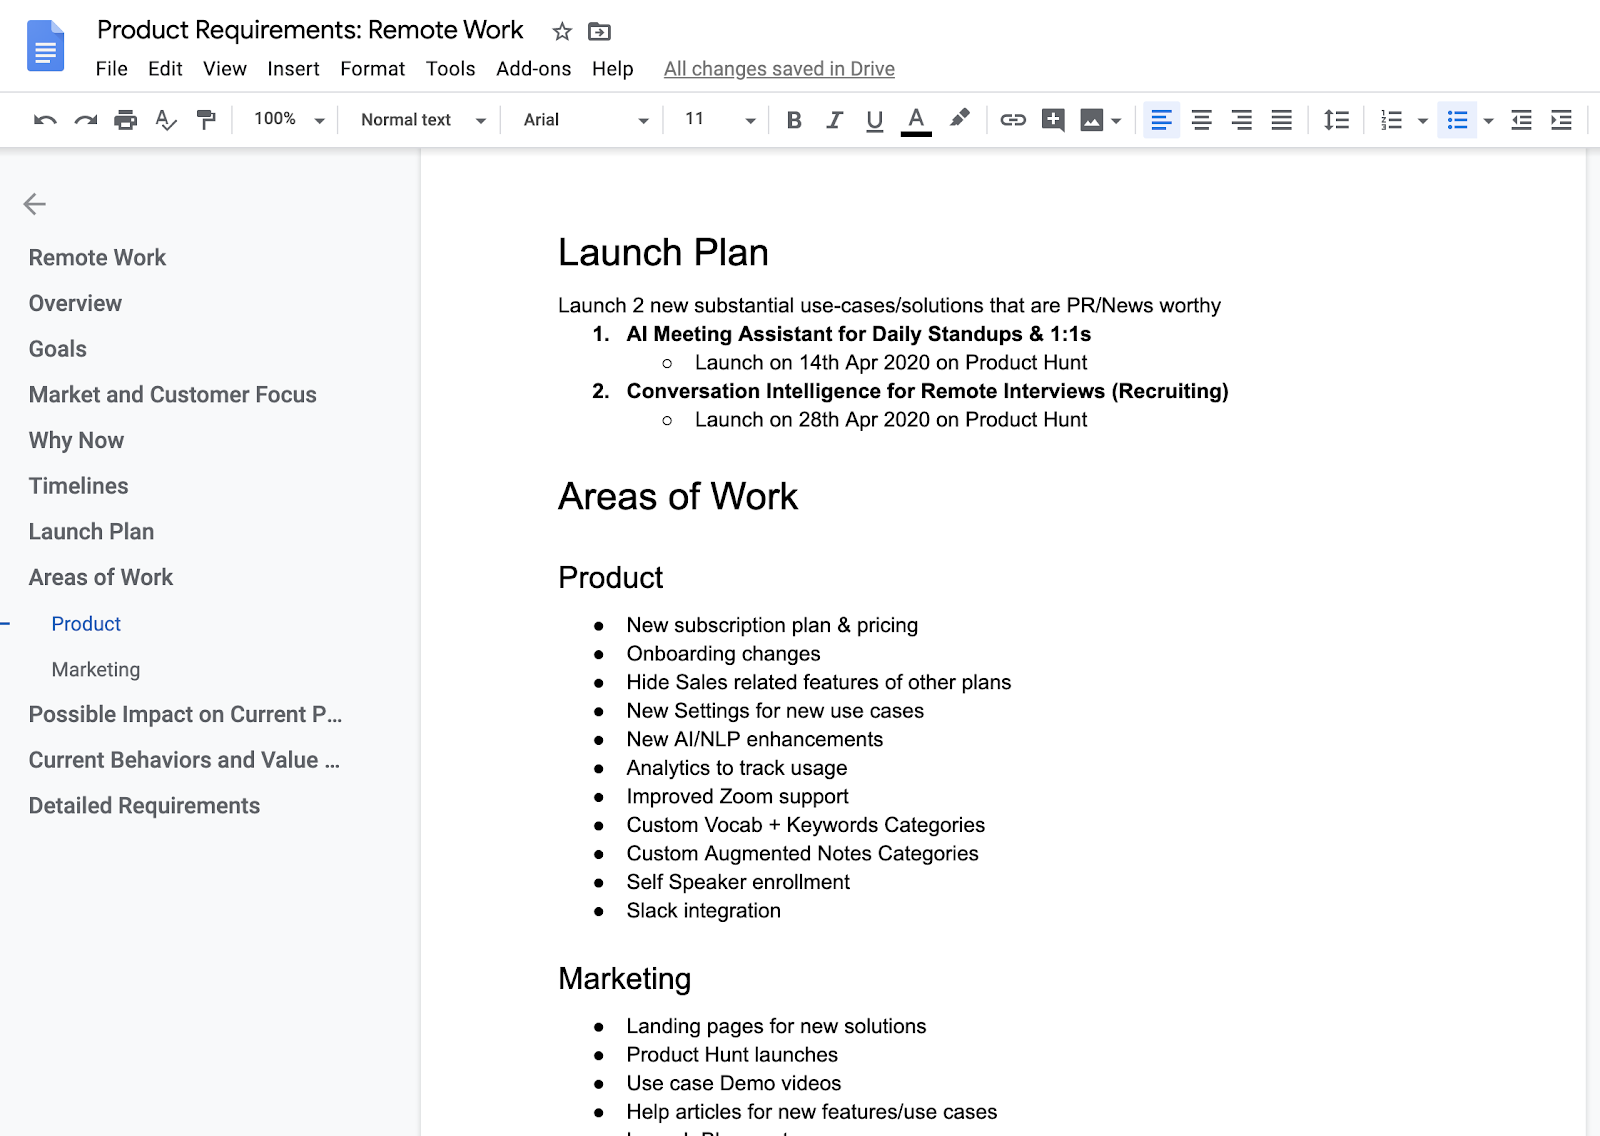1600x1136 pixels.
Task: Go to Timelines outline heading
Action: point(78,486)
